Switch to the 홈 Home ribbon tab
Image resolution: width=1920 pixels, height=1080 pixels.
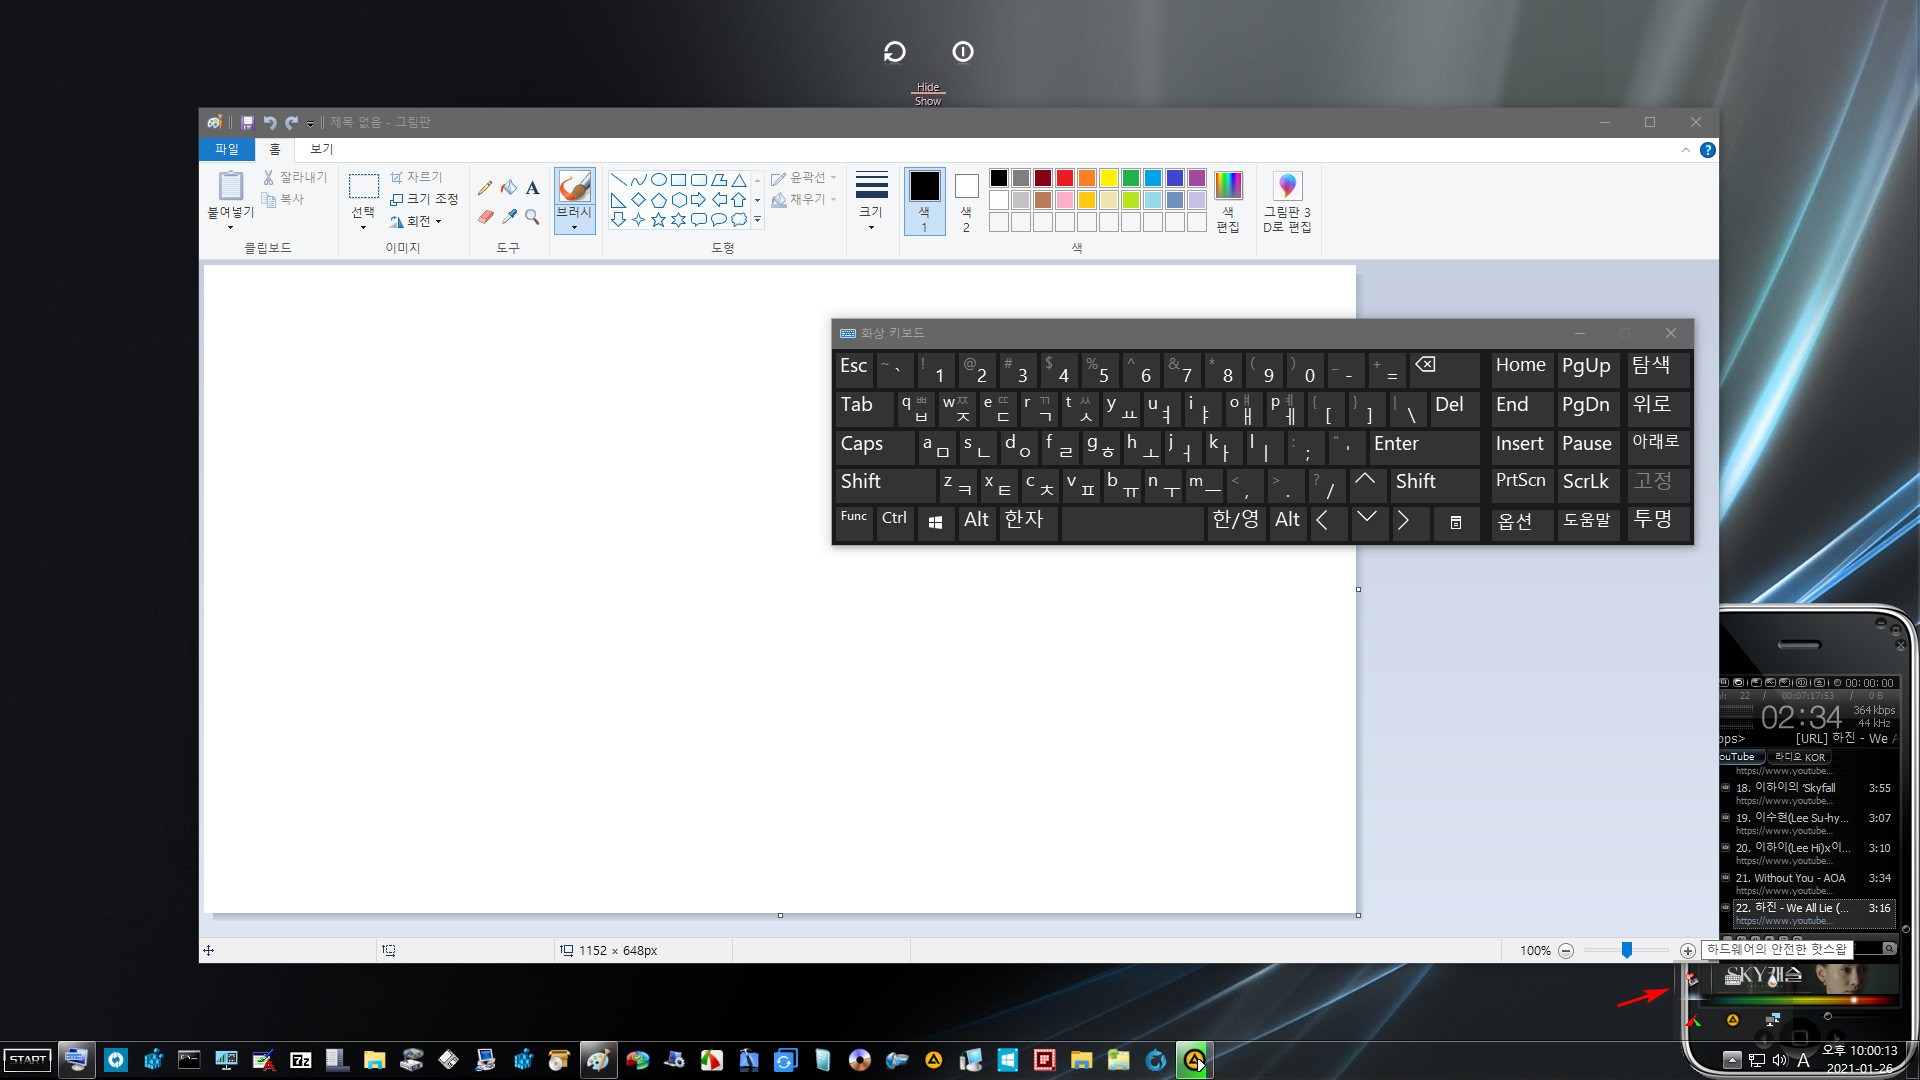coord(275,149)
